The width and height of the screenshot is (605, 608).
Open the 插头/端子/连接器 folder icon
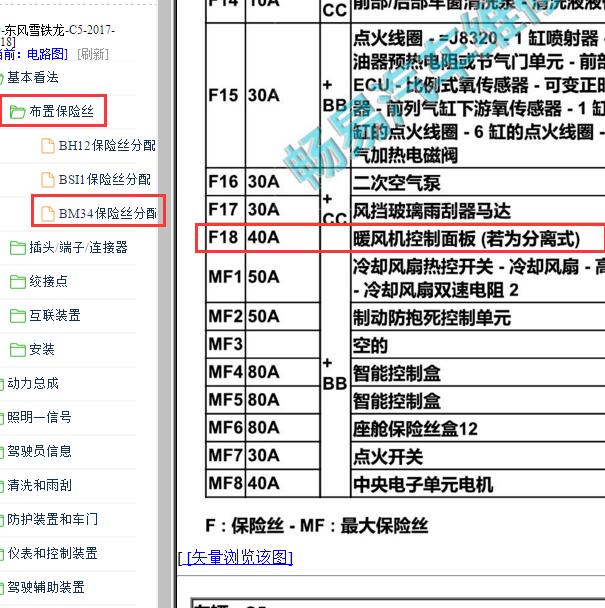click(x=17, y=248)
